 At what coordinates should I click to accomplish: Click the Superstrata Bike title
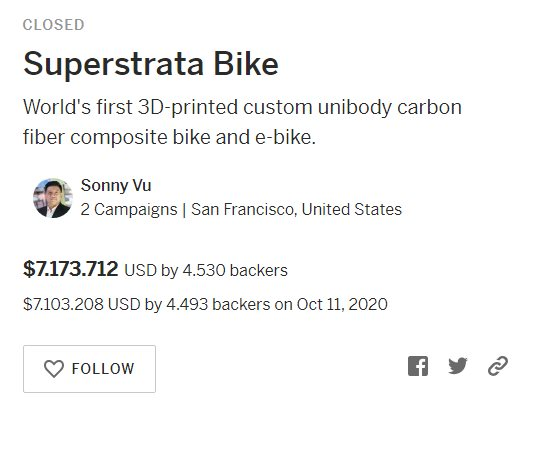pos(151,64)
